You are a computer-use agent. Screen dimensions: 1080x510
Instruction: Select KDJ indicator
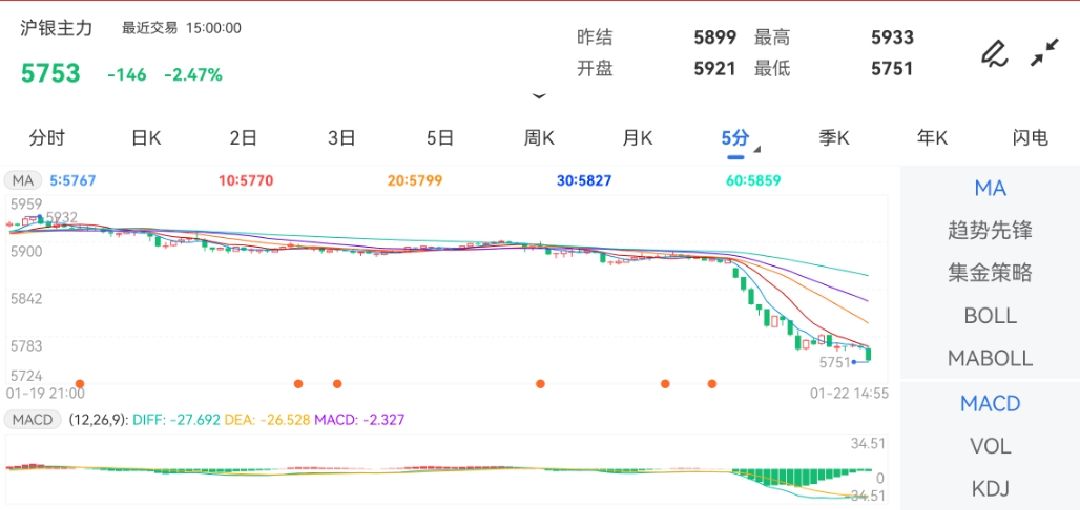(x=990, y=489)
